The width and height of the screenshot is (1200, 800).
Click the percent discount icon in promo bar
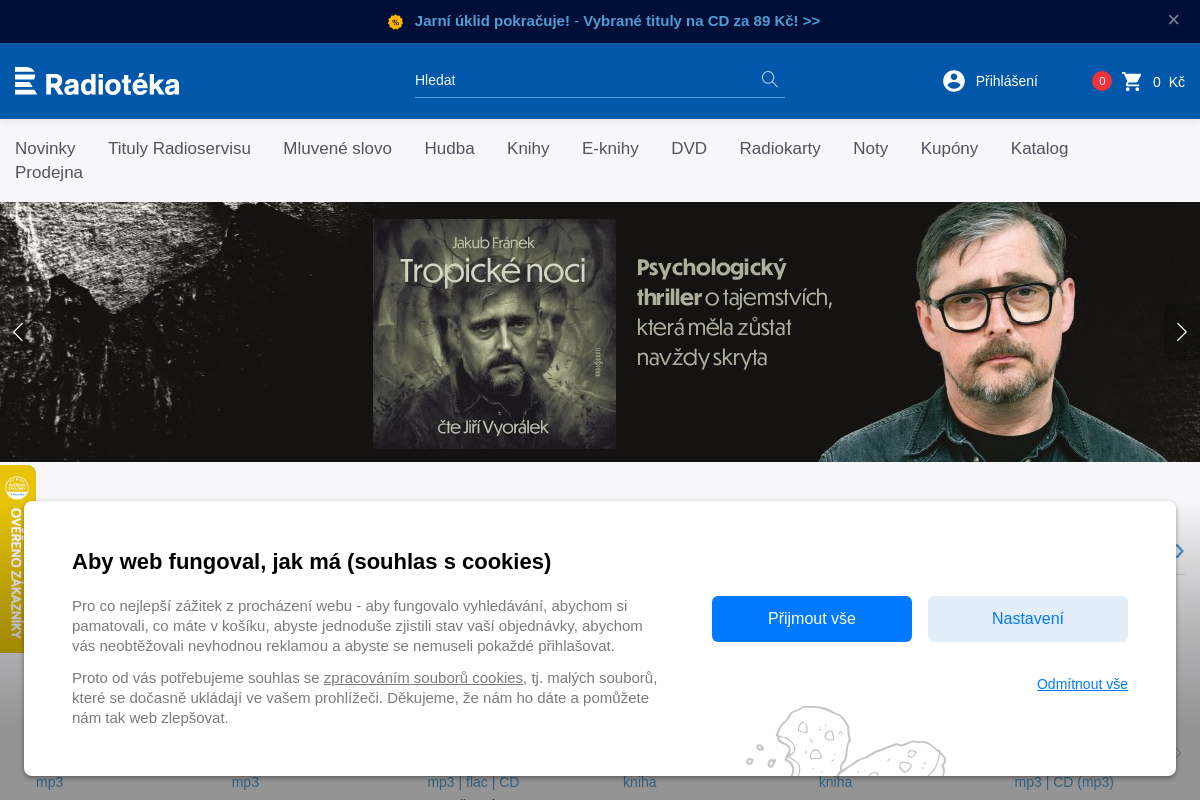[x=395, y=21]
